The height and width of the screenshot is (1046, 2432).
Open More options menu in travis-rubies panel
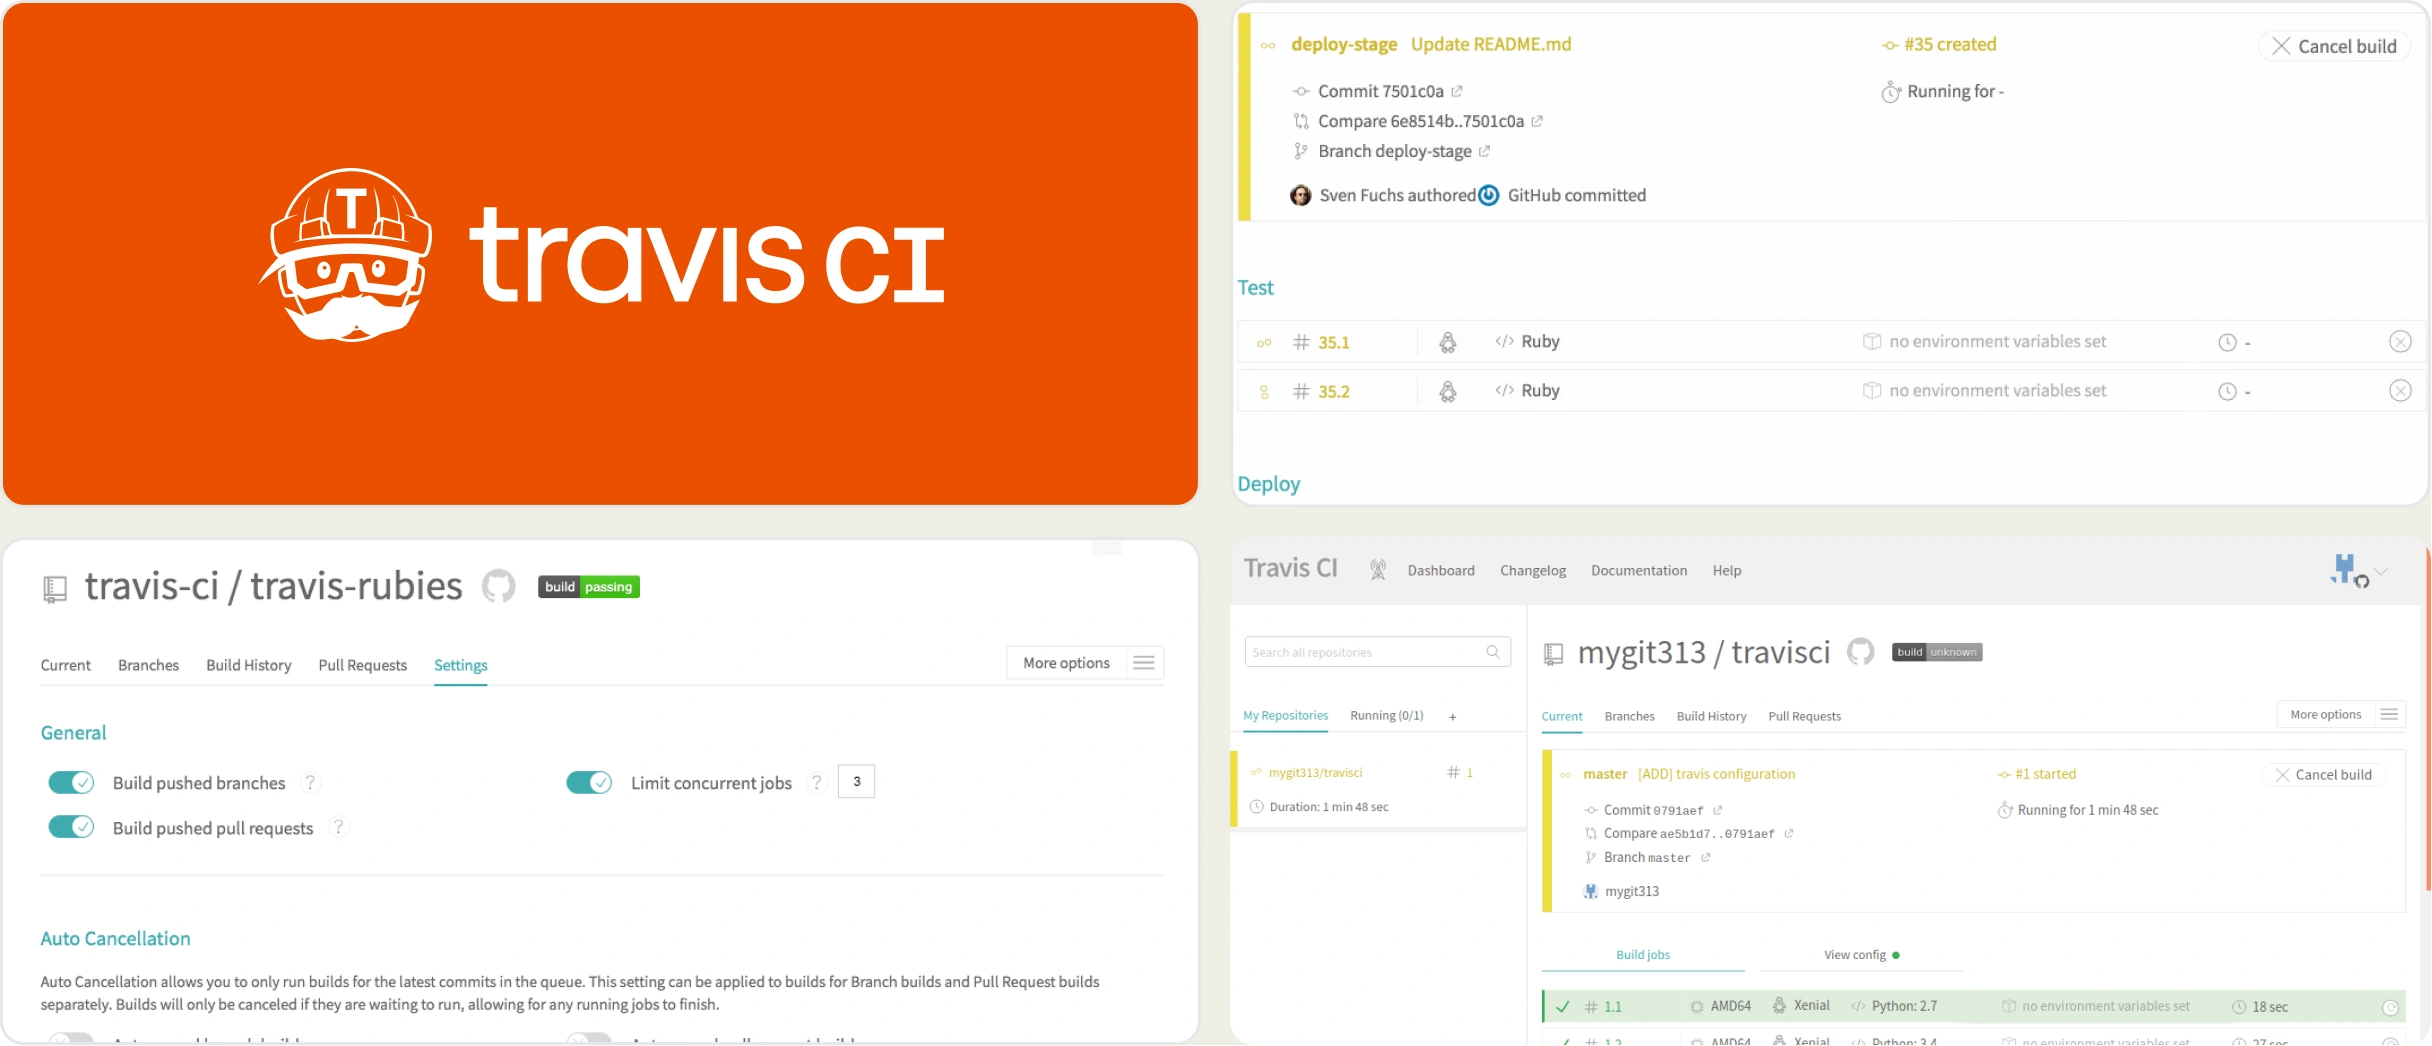click(x=1085, y=663)
